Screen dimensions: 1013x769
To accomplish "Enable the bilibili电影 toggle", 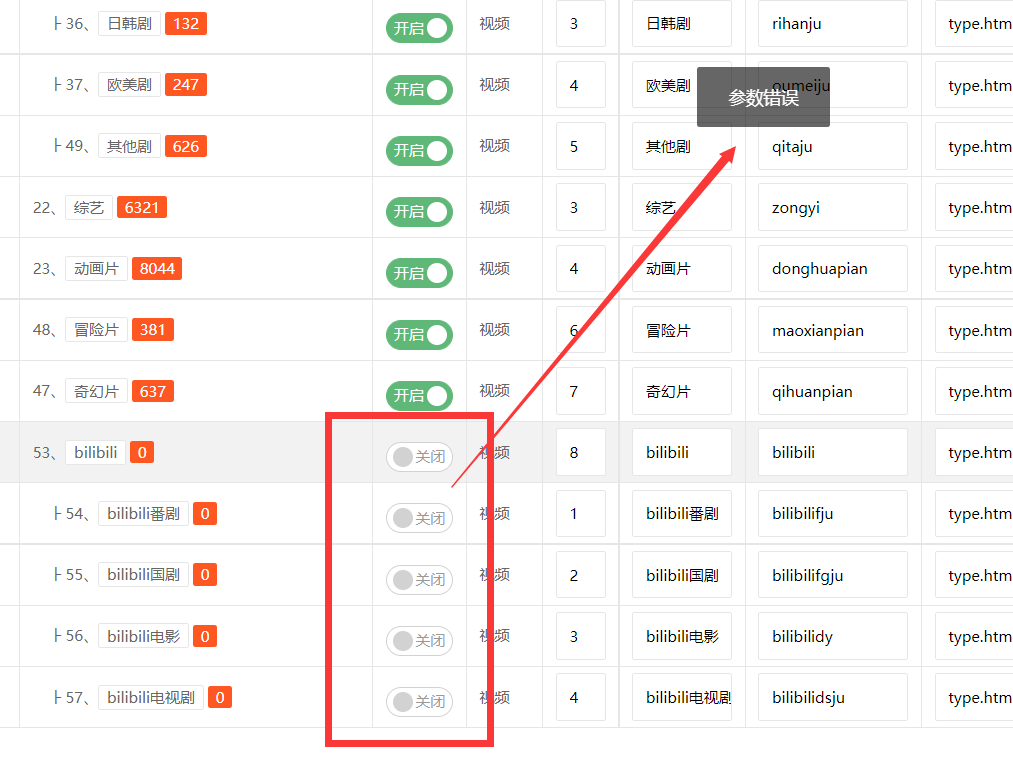I will pos(419,640).
